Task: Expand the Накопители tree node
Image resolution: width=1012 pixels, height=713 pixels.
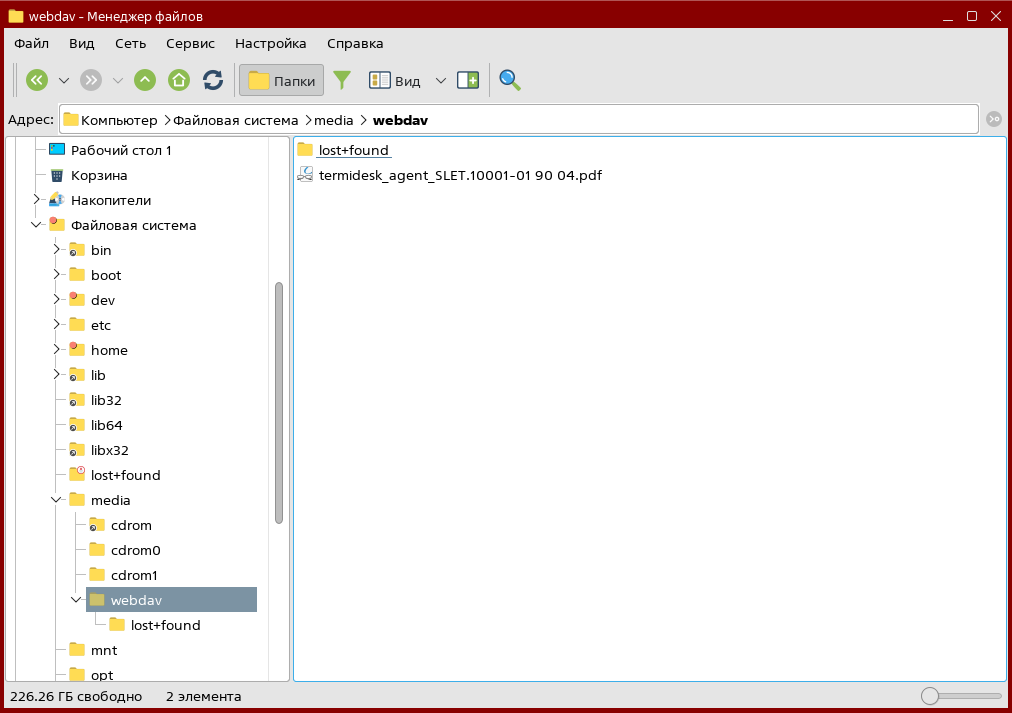Action: (37, 200)
